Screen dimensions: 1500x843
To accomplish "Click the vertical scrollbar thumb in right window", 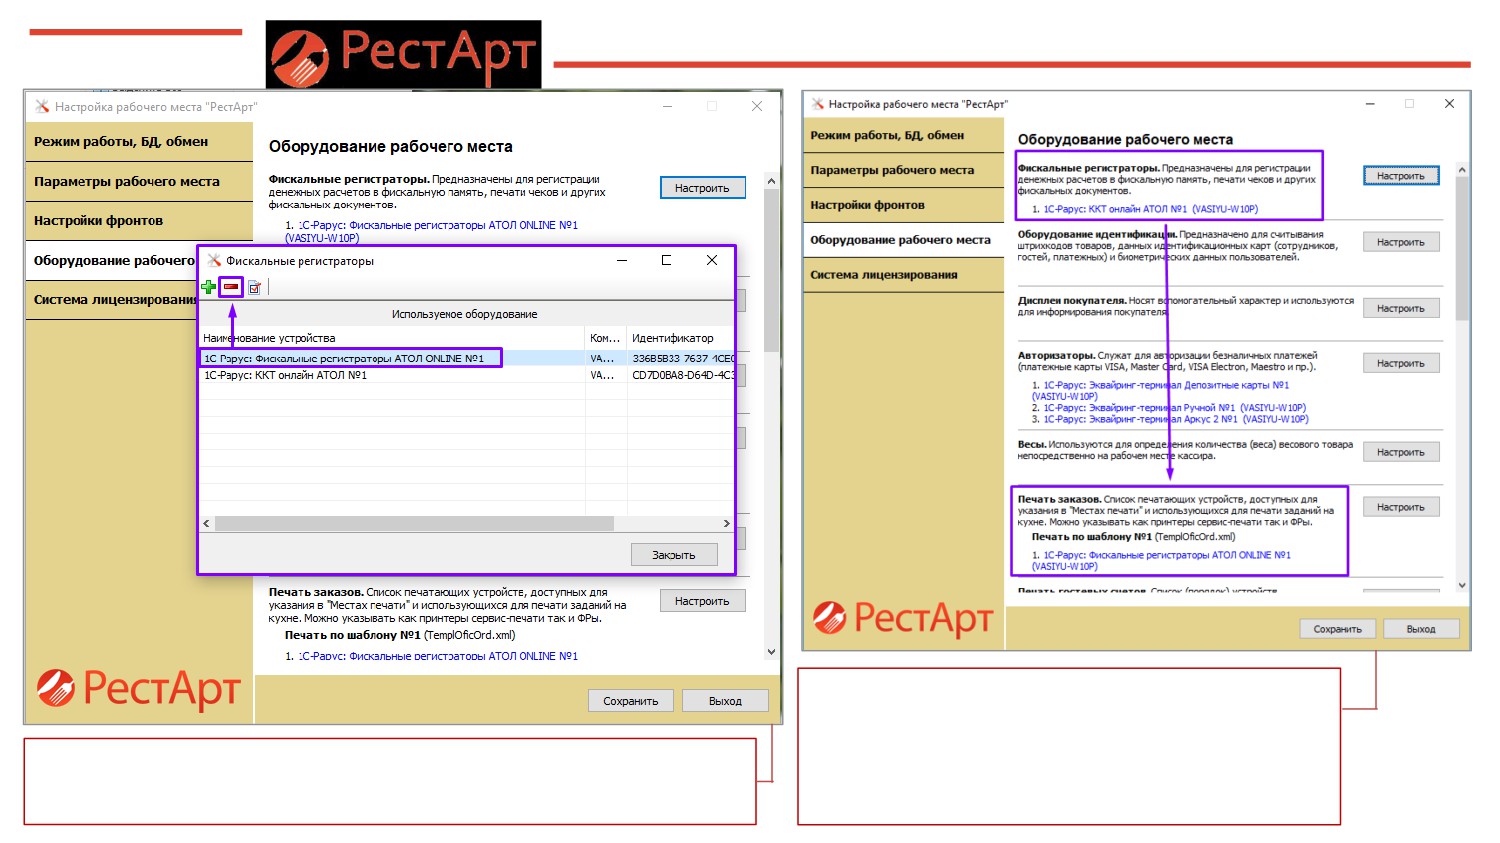I will 1462,249.
